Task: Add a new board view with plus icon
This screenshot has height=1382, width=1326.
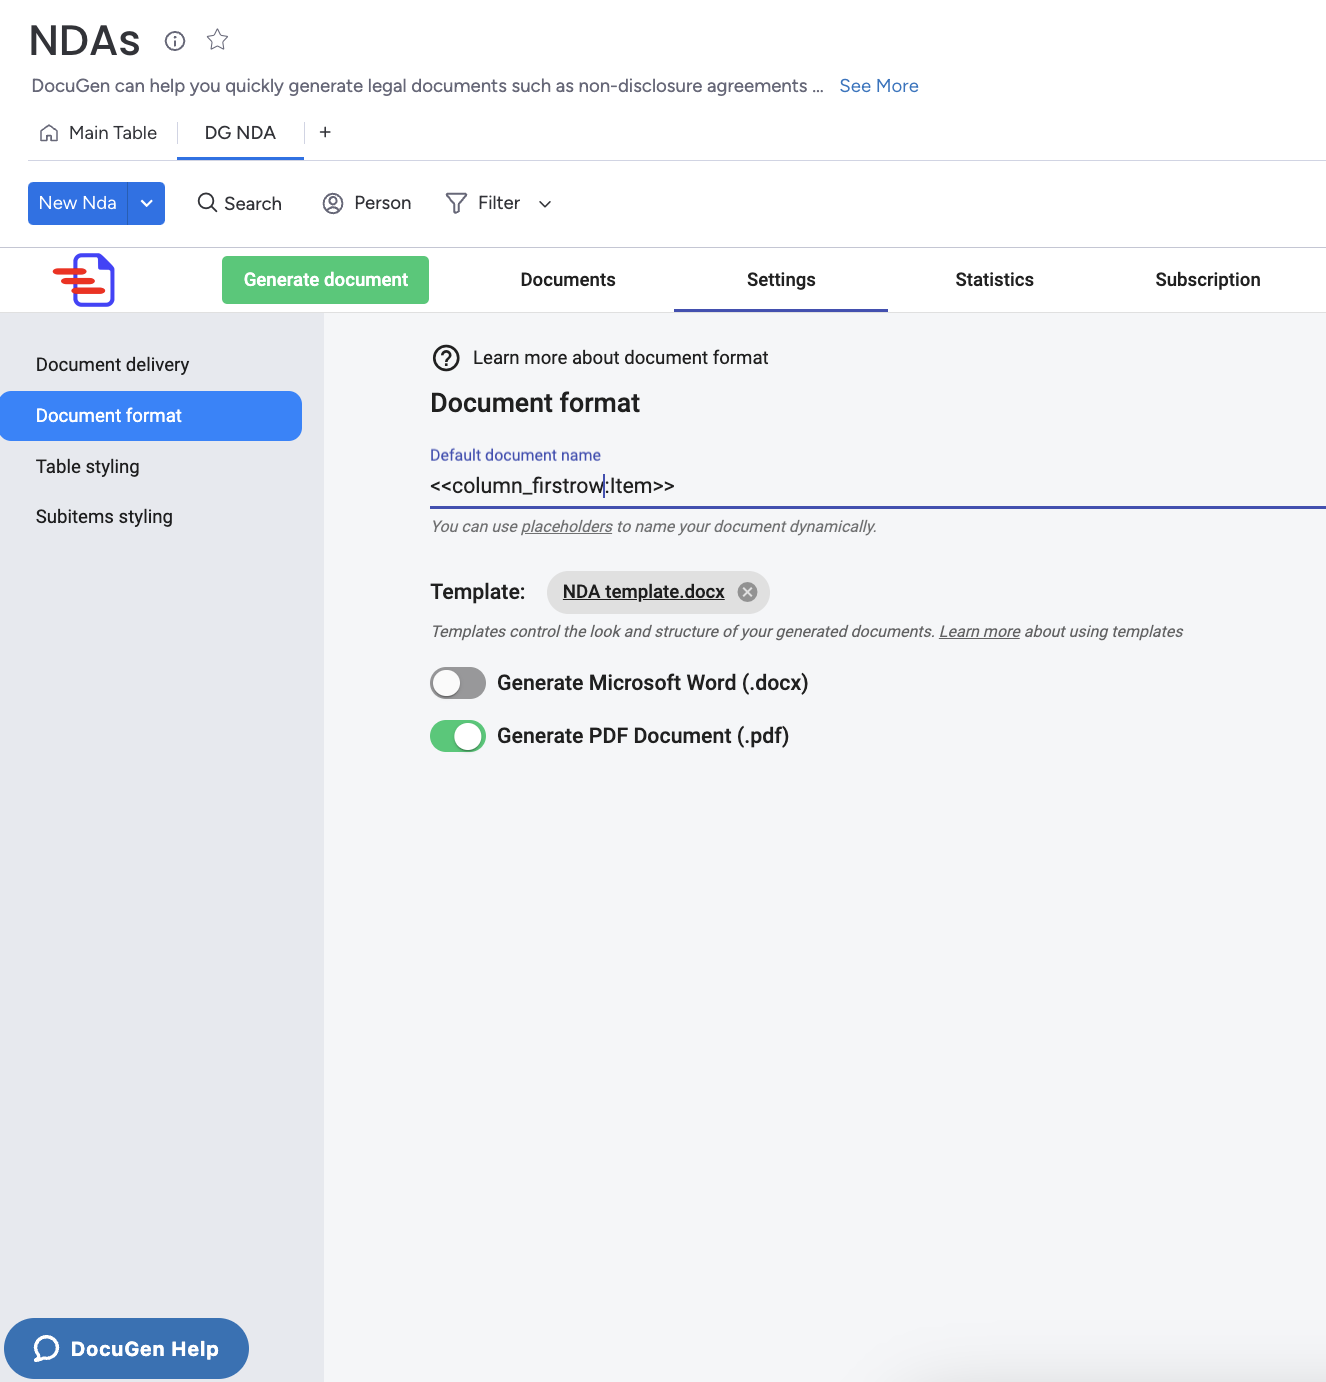Action: pos(325,132)
